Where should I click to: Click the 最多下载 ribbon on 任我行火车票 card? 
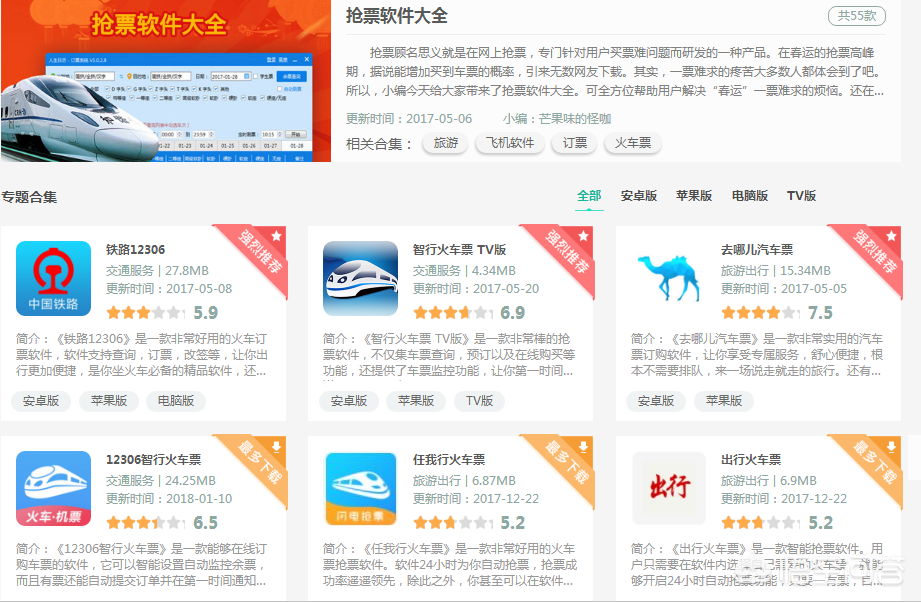[x=566, y=463]
